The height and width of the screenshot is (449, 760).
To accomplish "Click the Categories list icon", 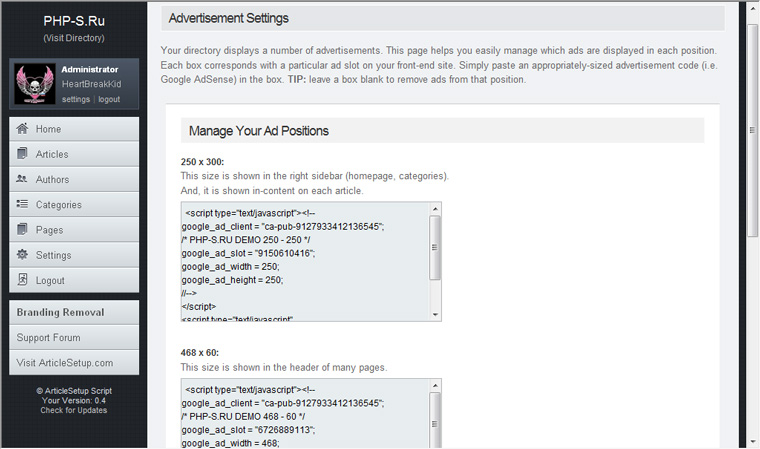I will point(22,204).
